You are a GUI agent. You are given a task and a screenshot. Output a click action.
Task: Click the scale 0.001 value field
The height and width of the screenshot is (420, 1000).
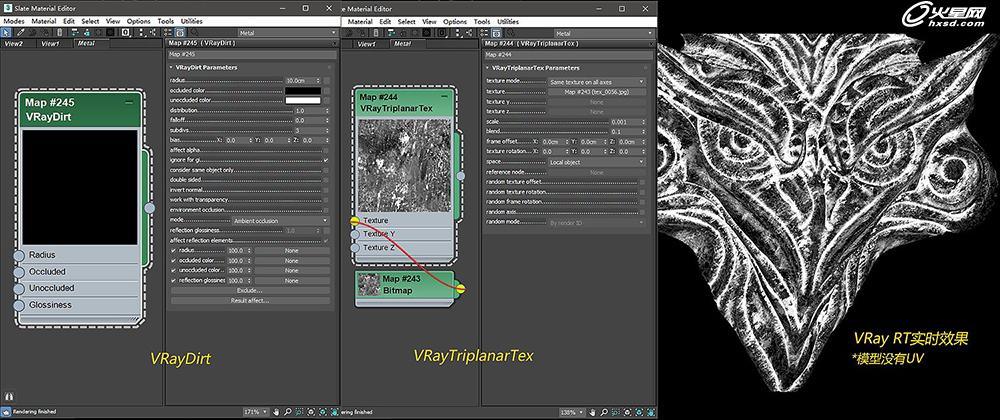pos(624,122)
